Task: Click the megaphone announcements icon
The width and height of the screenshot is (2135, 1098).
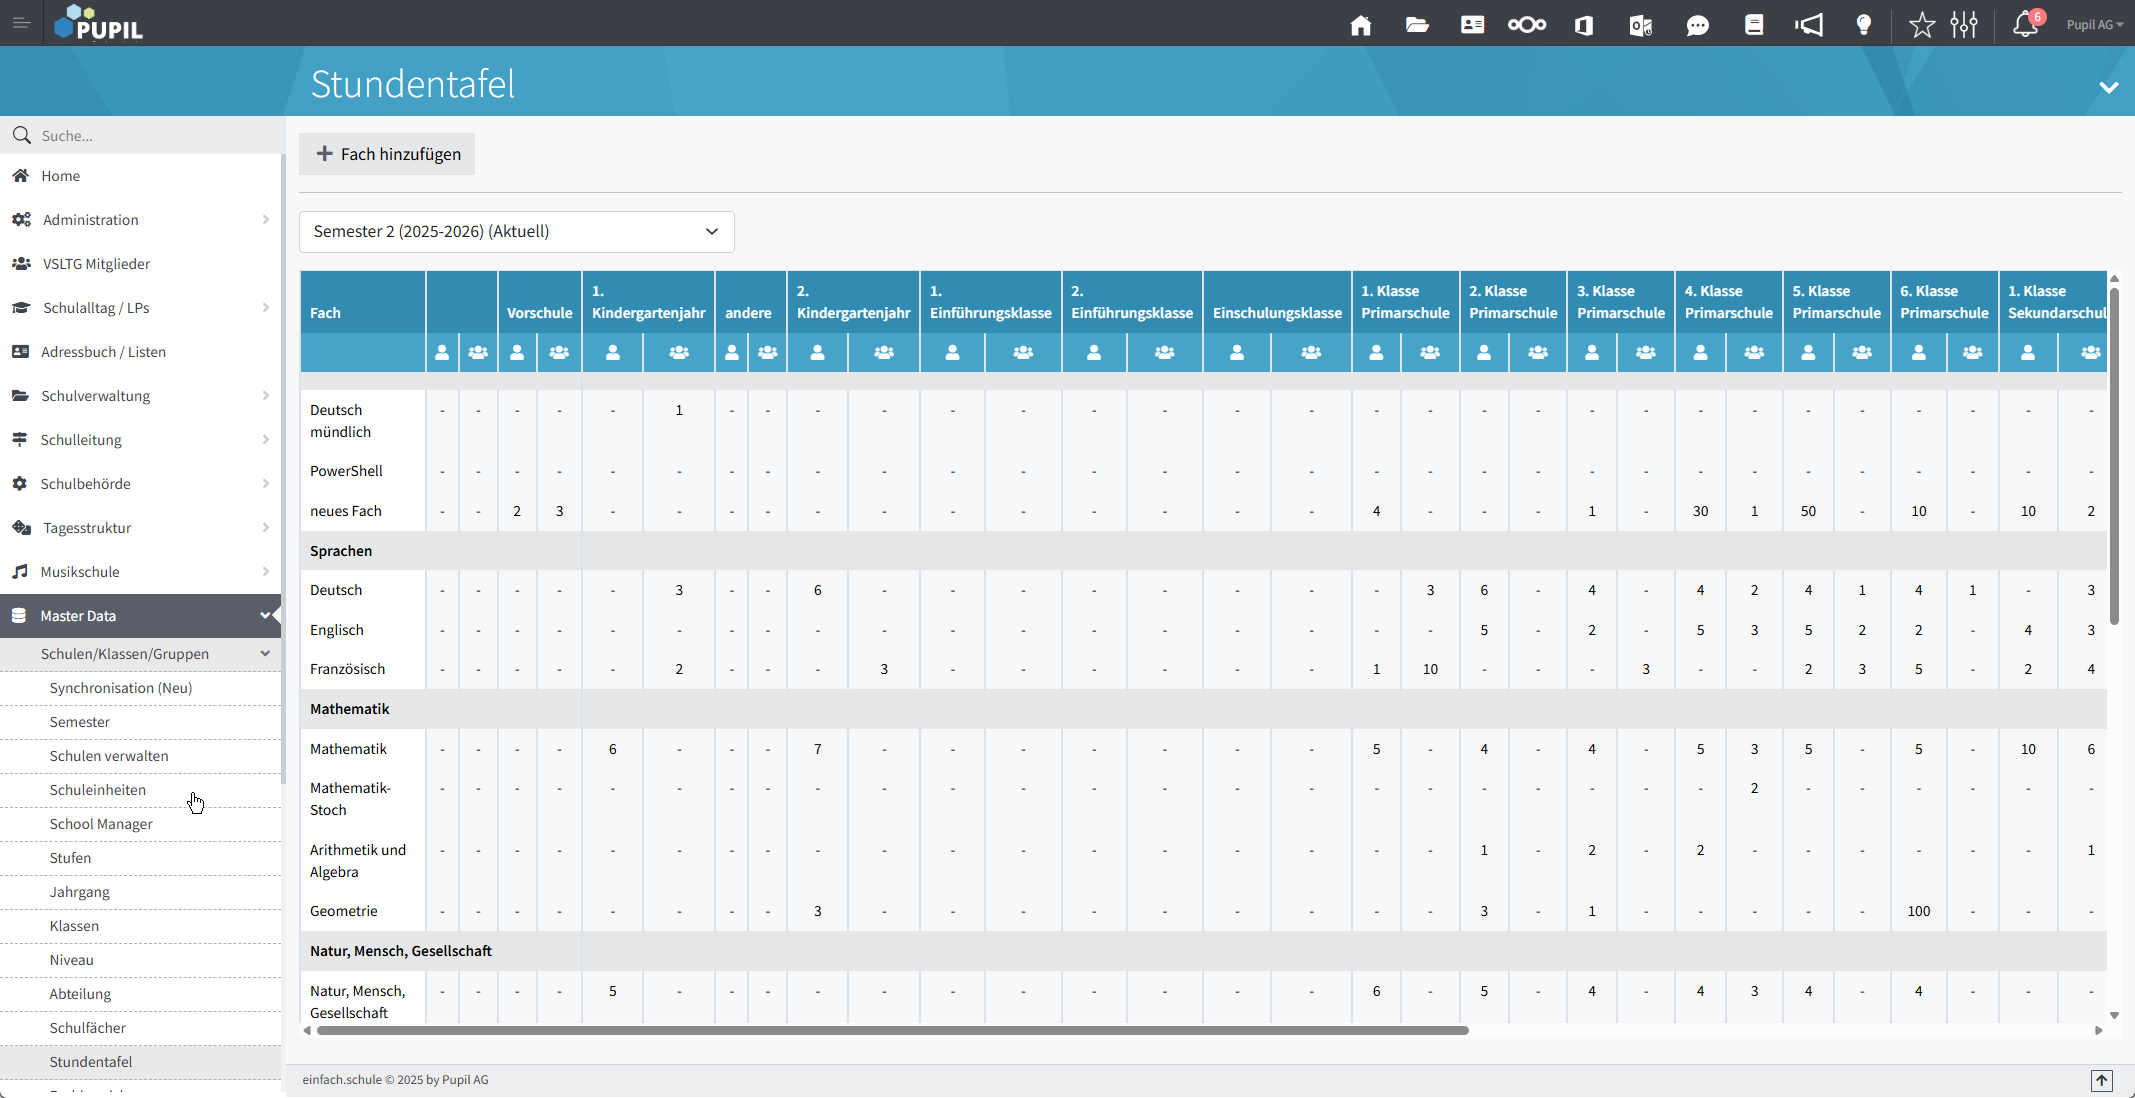Action: point(1809,25)
